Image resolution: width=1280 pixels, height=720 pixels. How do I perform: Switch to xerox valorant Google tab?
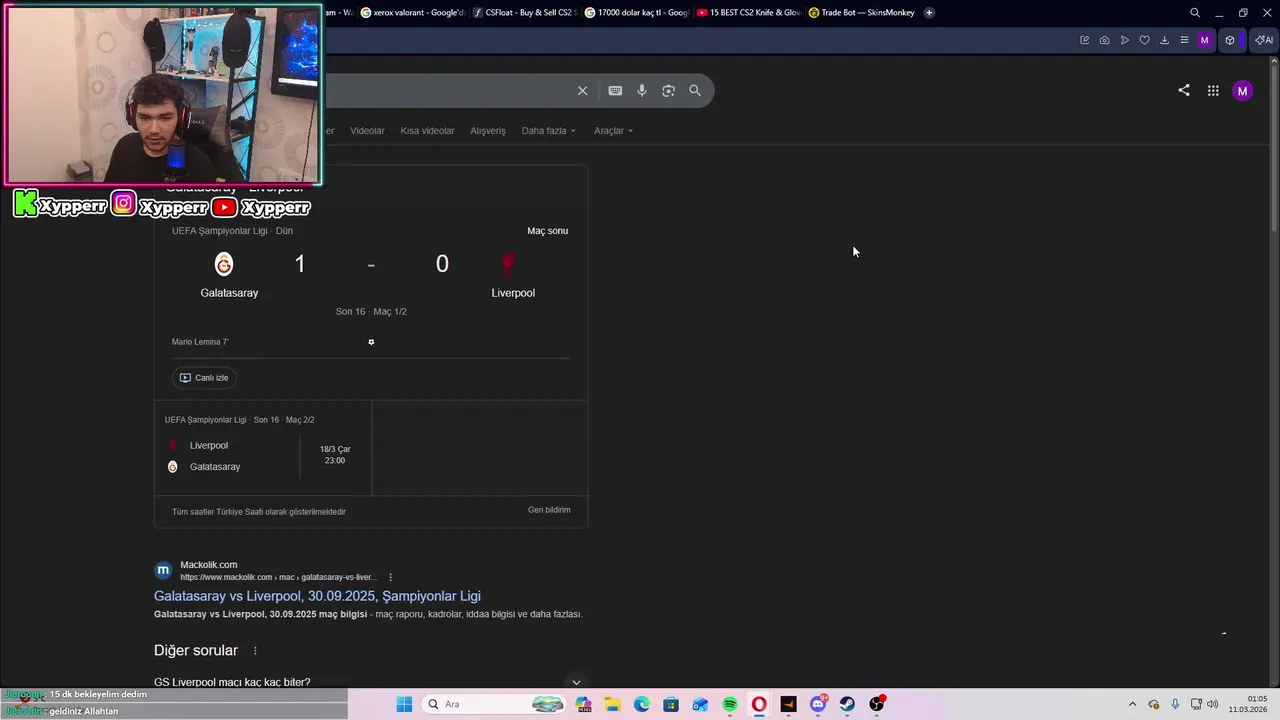(413, 13)
